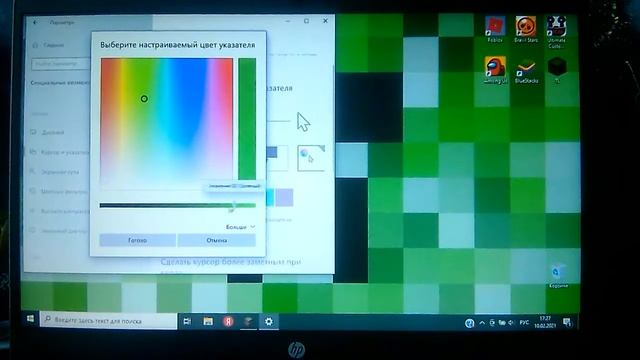Open the notification center icon
Image resolution: width=640 pixels, height=360 pixels.
[x=567, y=322]
